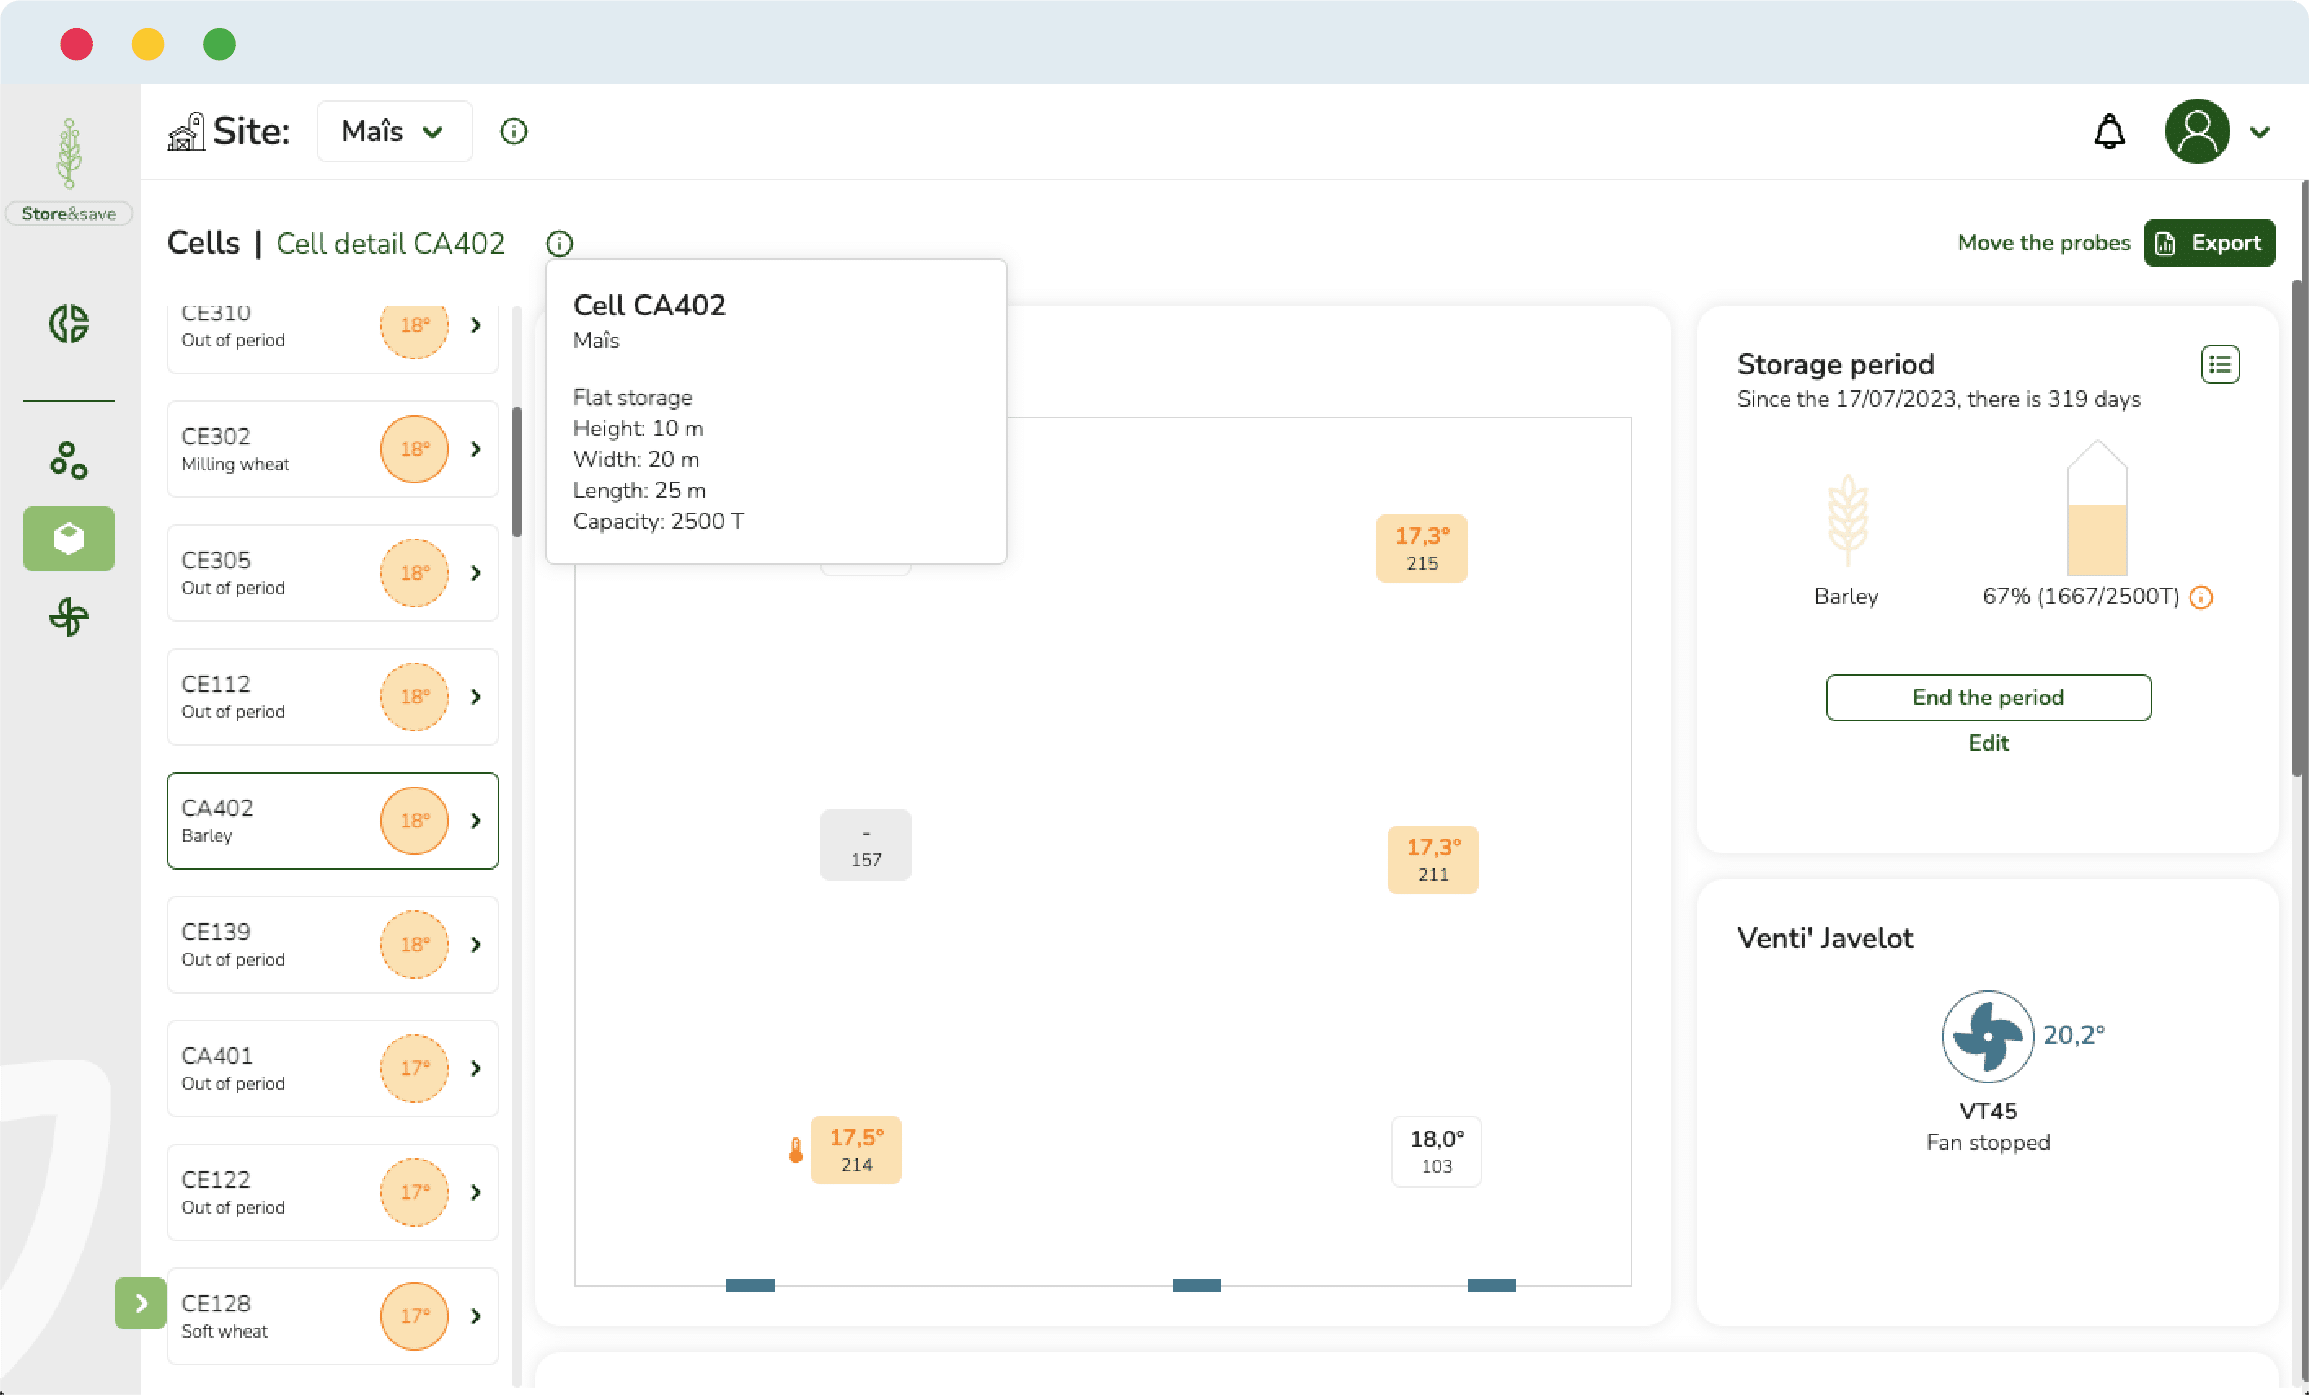Click the Store&save logo
The width and height of the screenshot is (2309, 1395).
(69, 171)
